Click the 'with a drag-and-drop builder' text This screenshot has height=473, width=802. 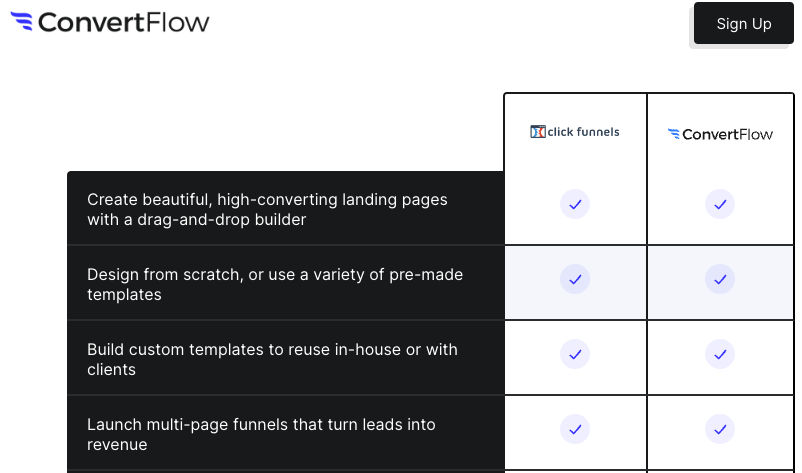196,219
